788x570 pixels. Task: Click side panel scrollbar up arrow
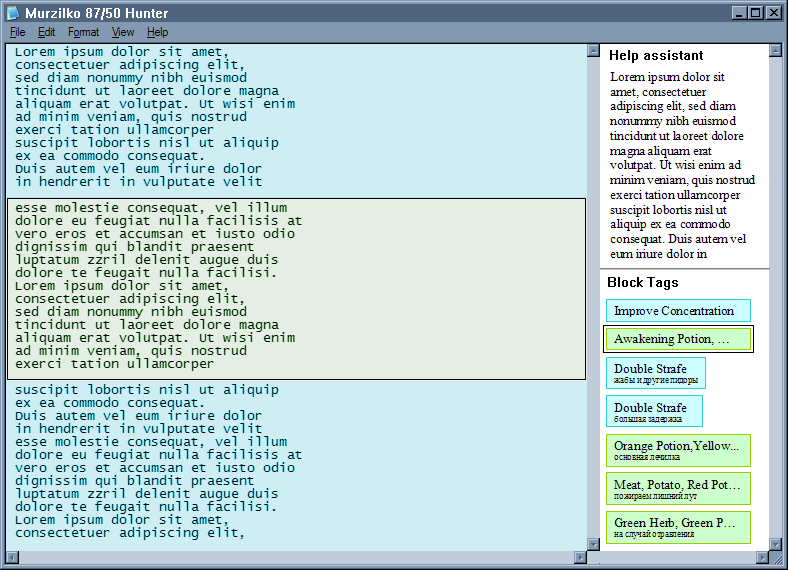pyautogui.click(x=775, y=50)
